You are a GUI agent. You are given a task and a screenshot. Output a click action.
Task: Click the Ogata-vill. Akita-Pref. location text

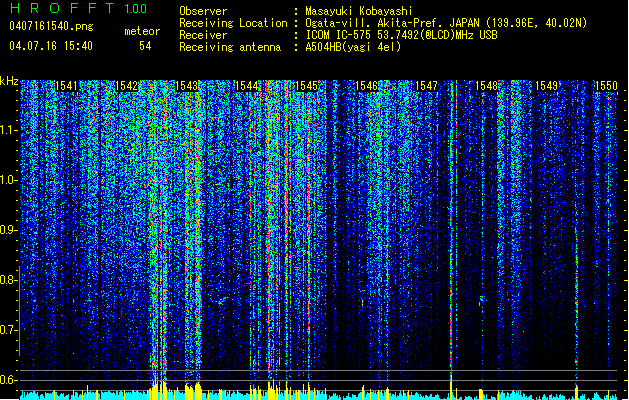point(446,23)
